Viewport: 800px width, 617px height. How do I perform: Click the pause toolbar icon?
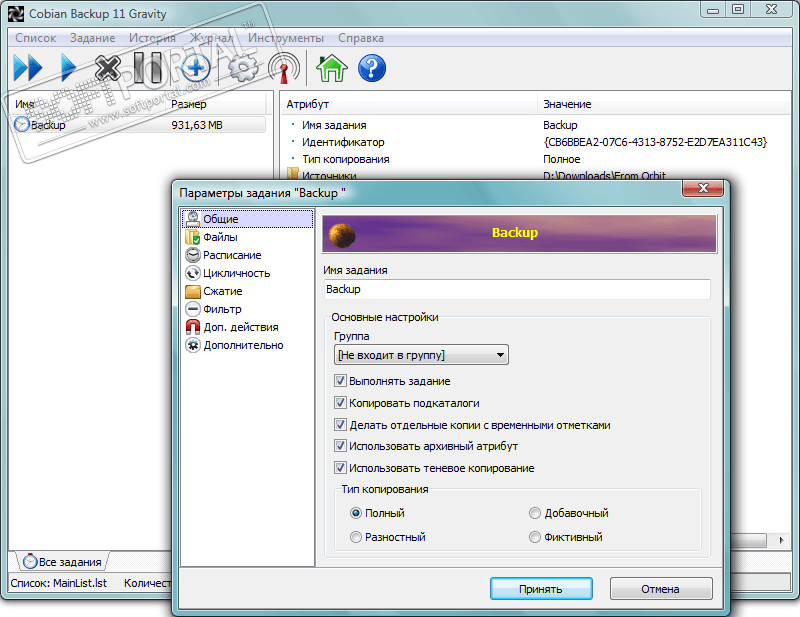click(x=148, y=67)
